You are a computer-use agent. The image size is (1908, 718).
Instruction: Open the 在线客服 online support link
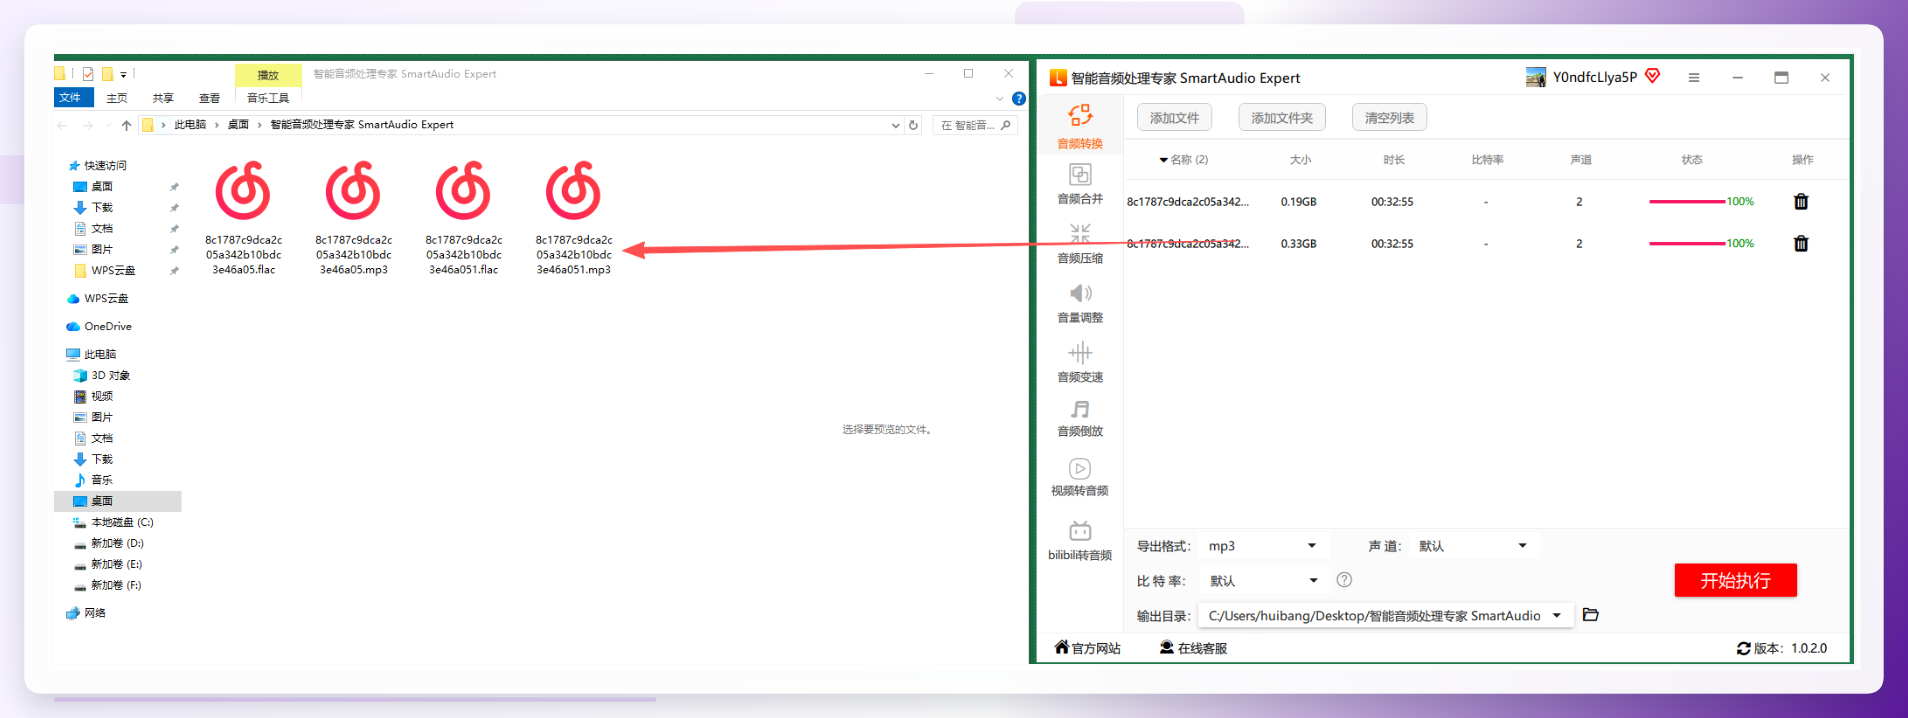(1193, 648)
